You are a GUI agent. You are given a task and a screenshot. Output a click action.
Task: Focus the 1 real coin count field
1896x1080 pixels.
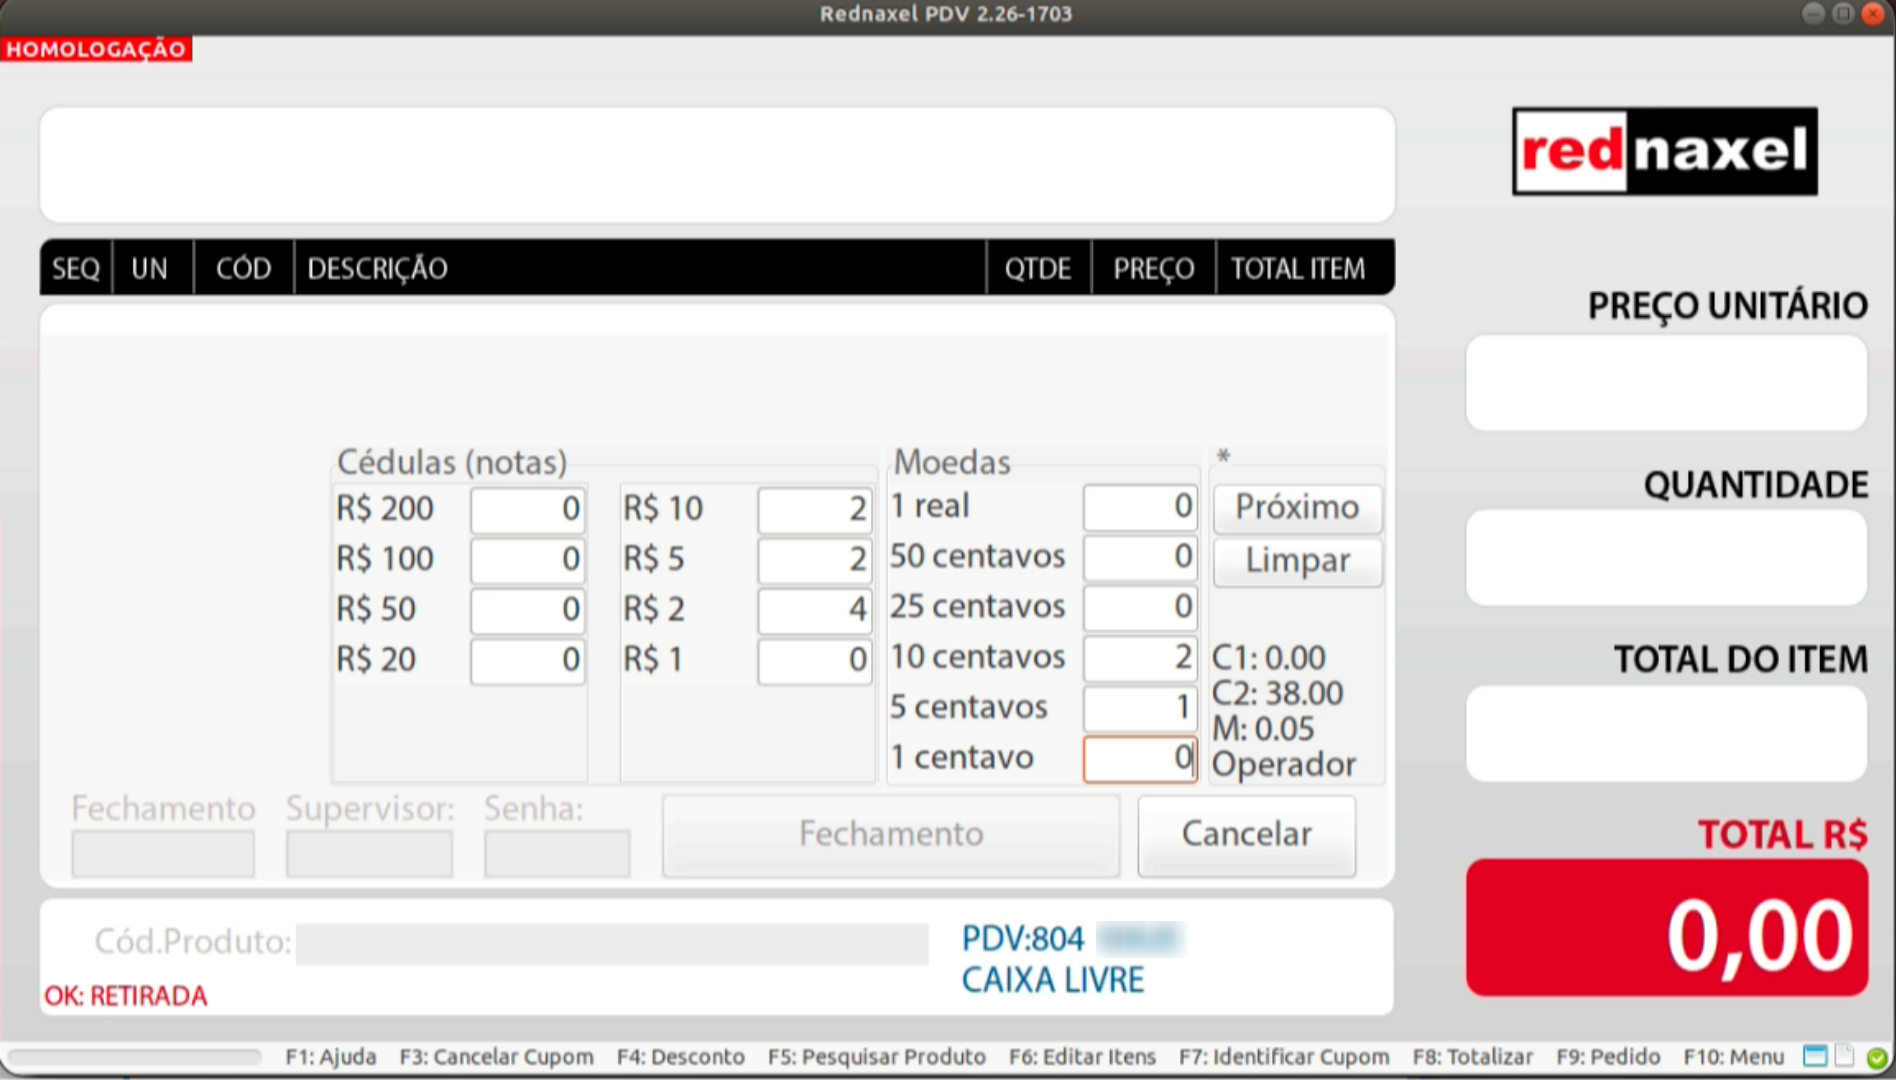[x=1140, y=507]
